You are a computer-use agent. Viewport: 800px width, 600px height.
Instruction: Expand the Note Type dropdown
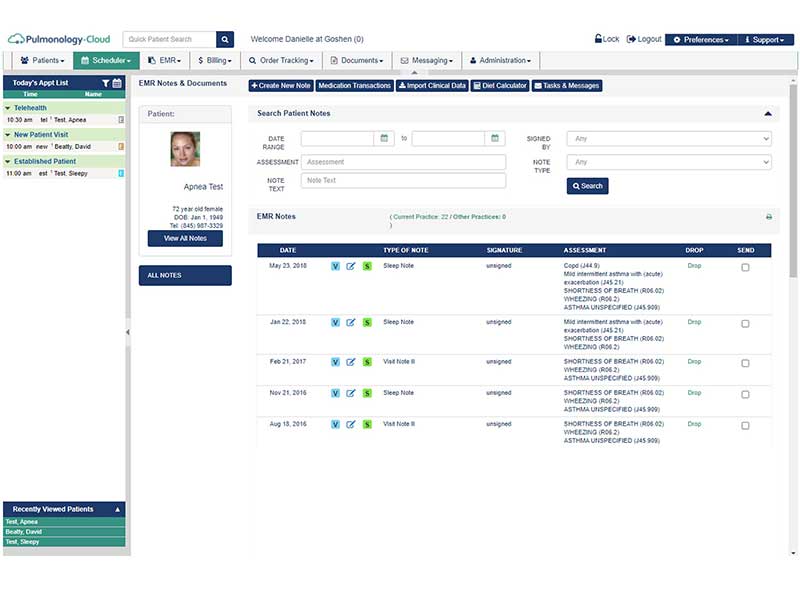pos(669,162)
